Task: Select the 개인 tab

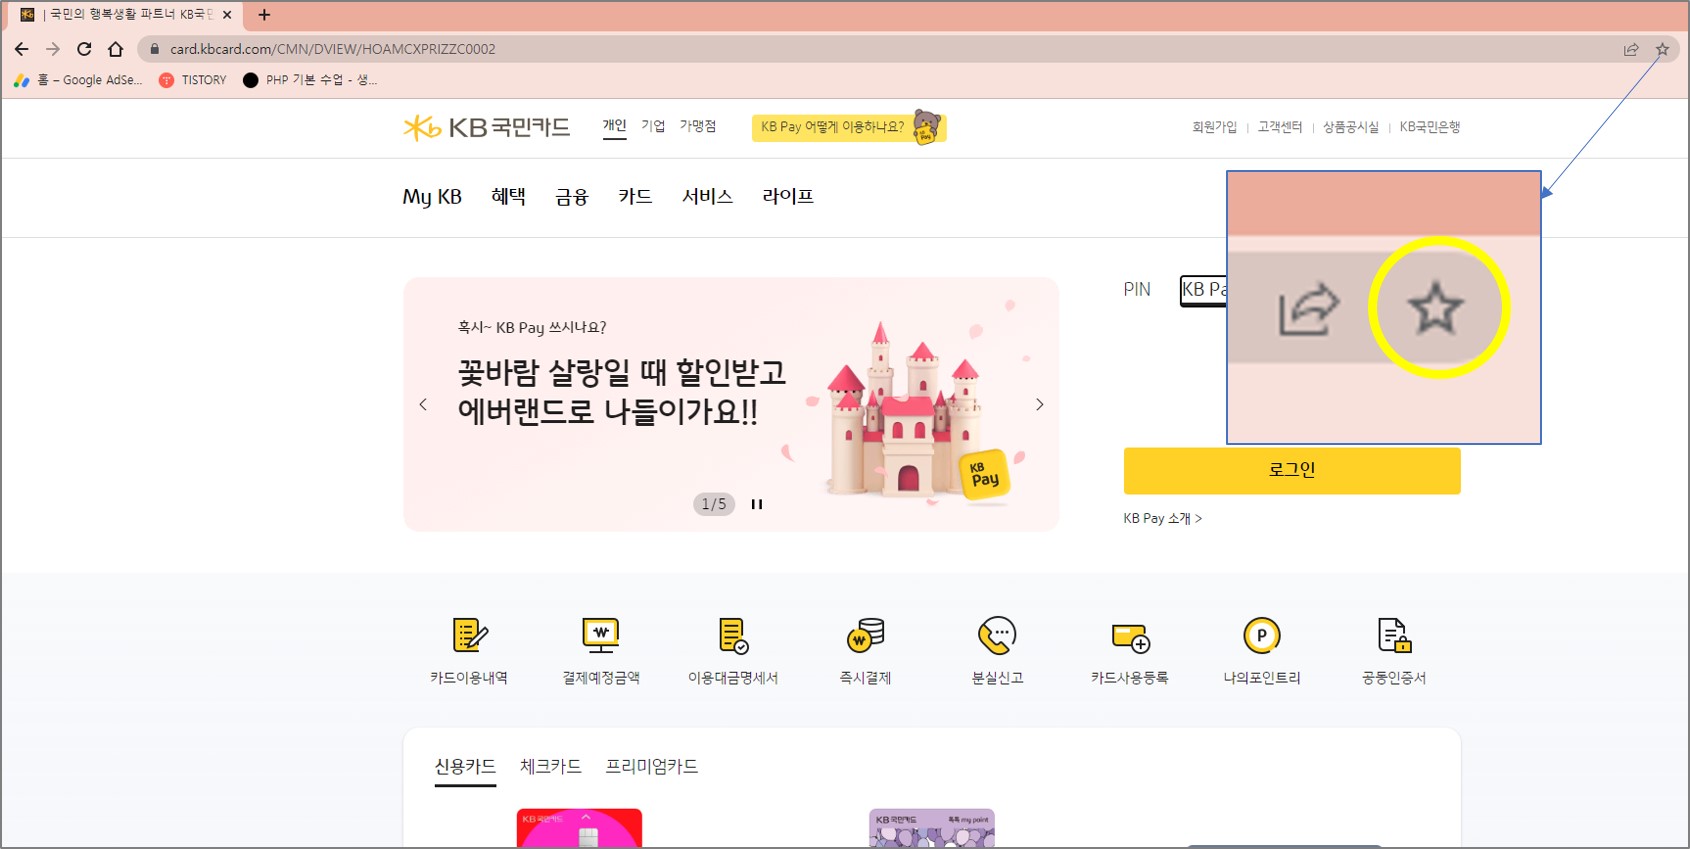Action: pyautogui.click(x=614, y=126)
